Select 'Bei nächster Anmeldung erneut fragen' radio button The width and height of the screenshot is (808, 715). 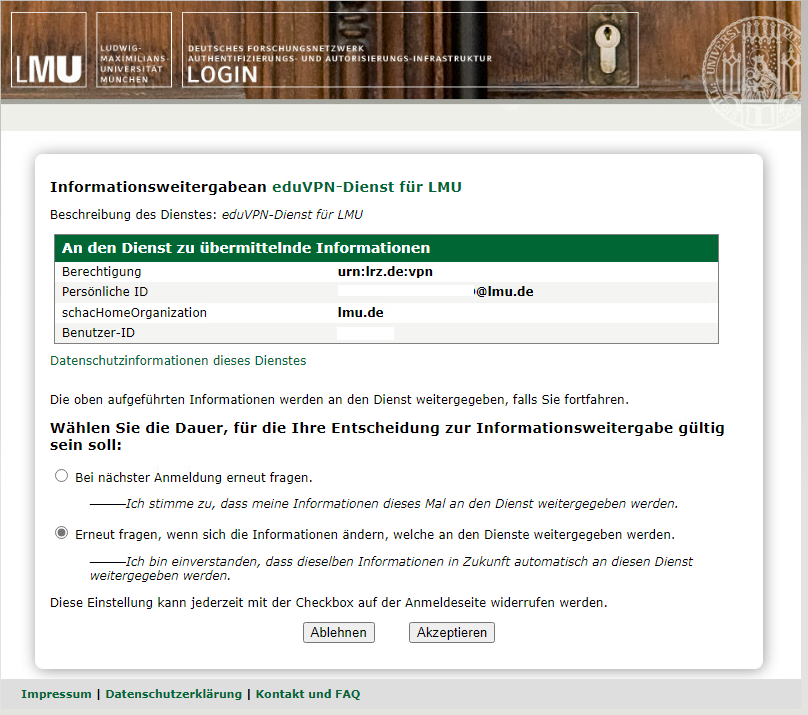[62, 477]
